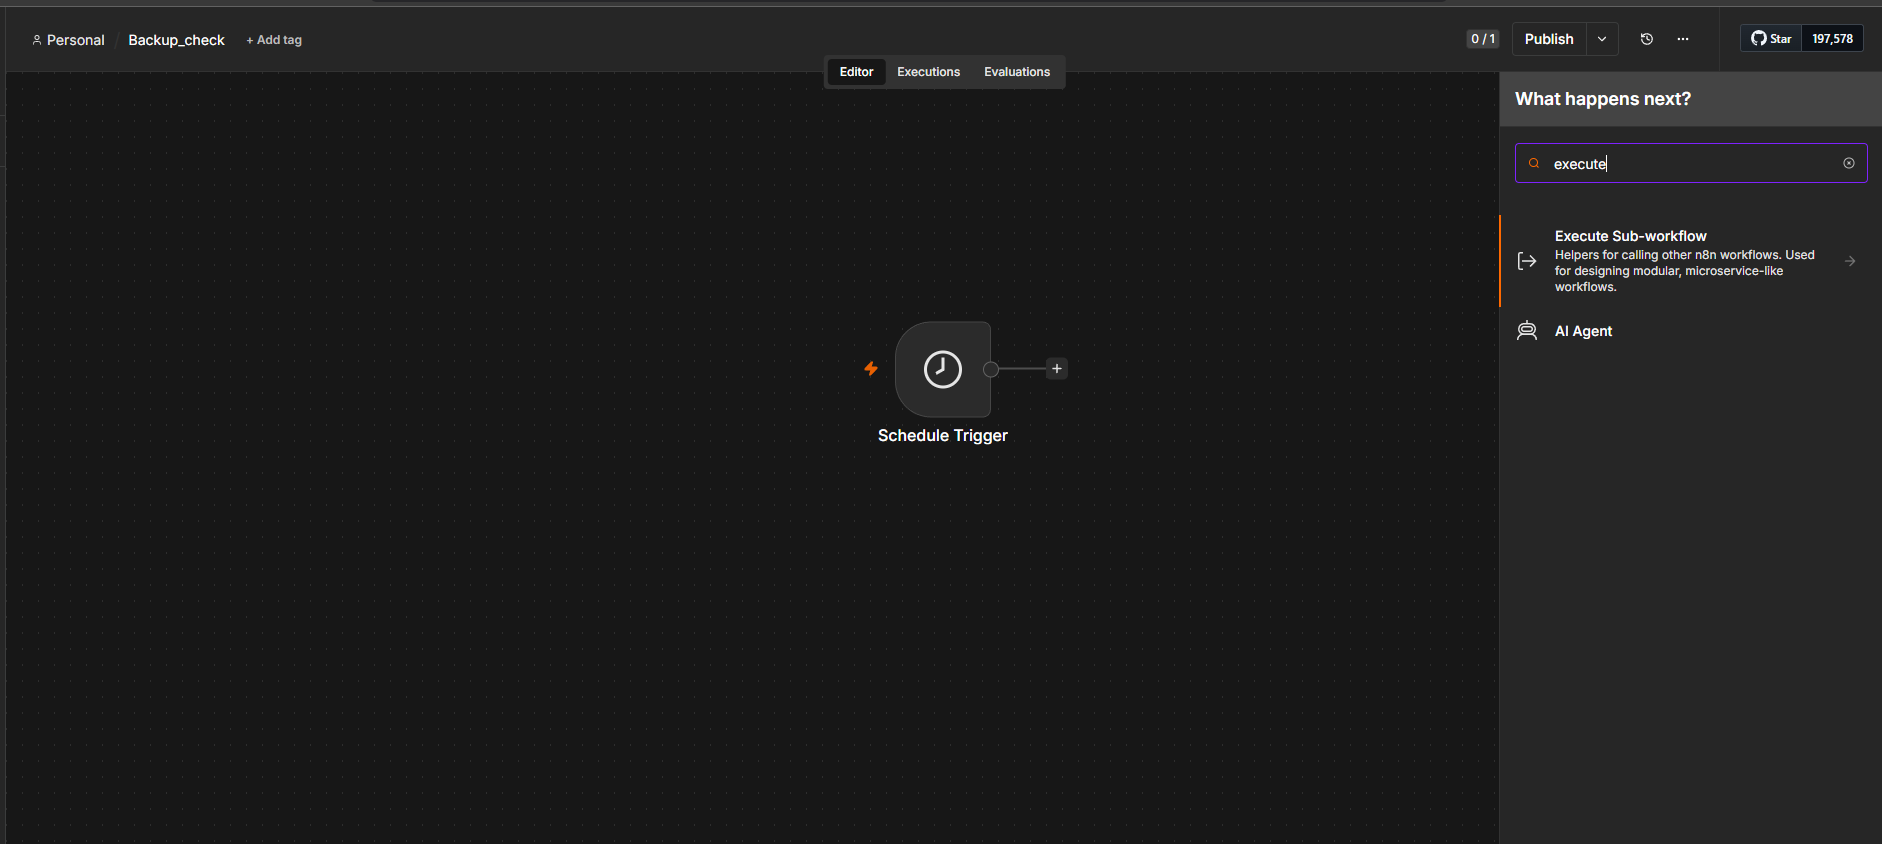Click the Schedule Trigger label

point(943,435)
